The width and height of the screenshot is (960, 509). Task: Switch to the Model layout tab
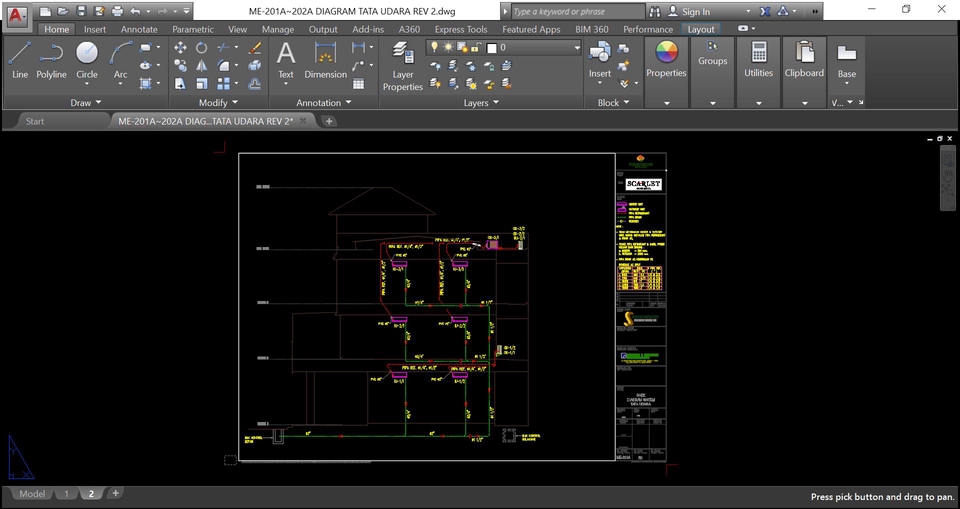coord(32,494)
